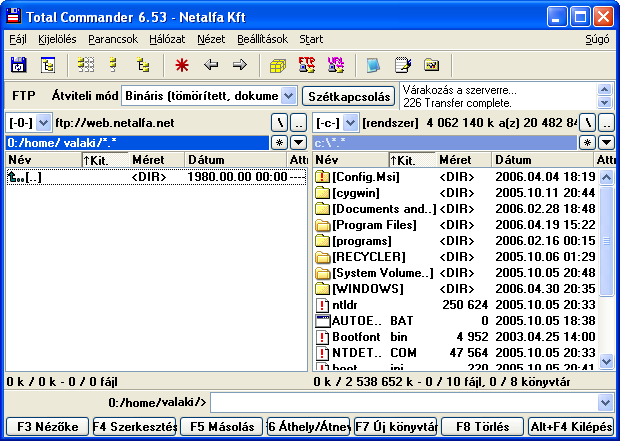
Task: Select the ntldr file icon
Action: pos(323,305)
